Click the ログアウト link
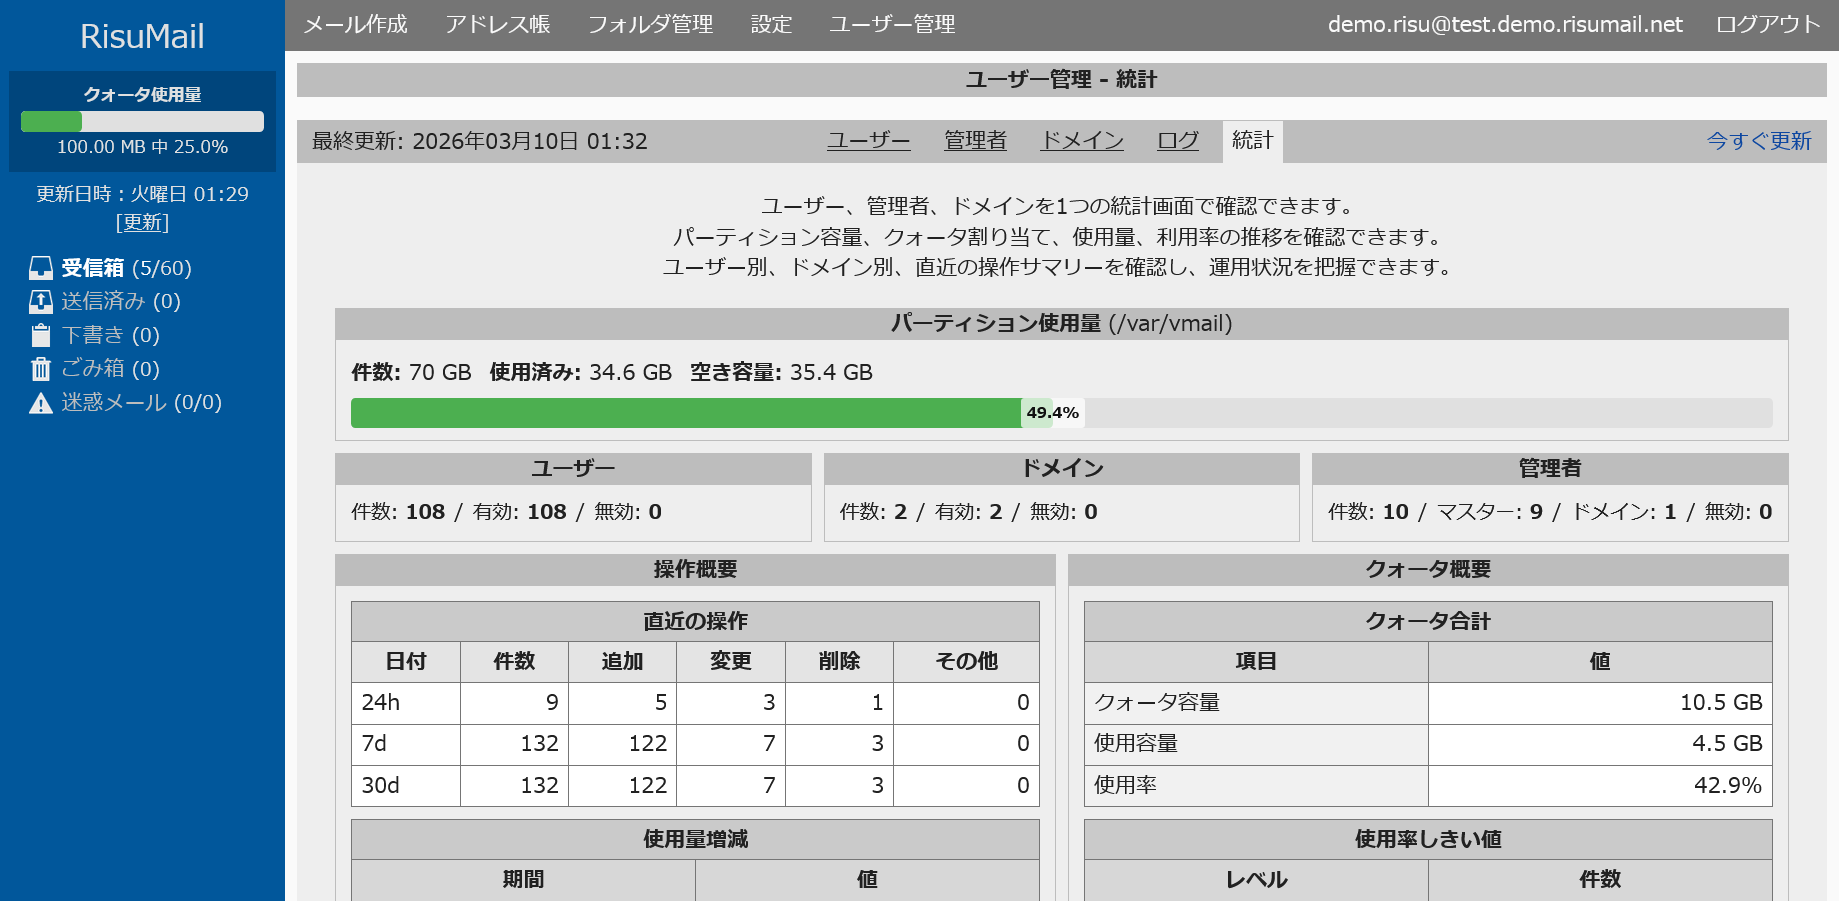The height and width of the screenshot is (901, 1839). pyautogui.click(x=1767, y=25)
